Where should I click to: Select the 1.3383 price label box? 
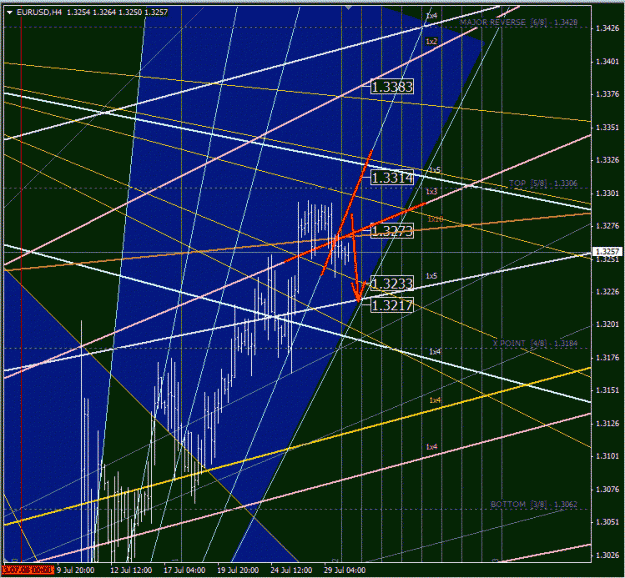392,87
